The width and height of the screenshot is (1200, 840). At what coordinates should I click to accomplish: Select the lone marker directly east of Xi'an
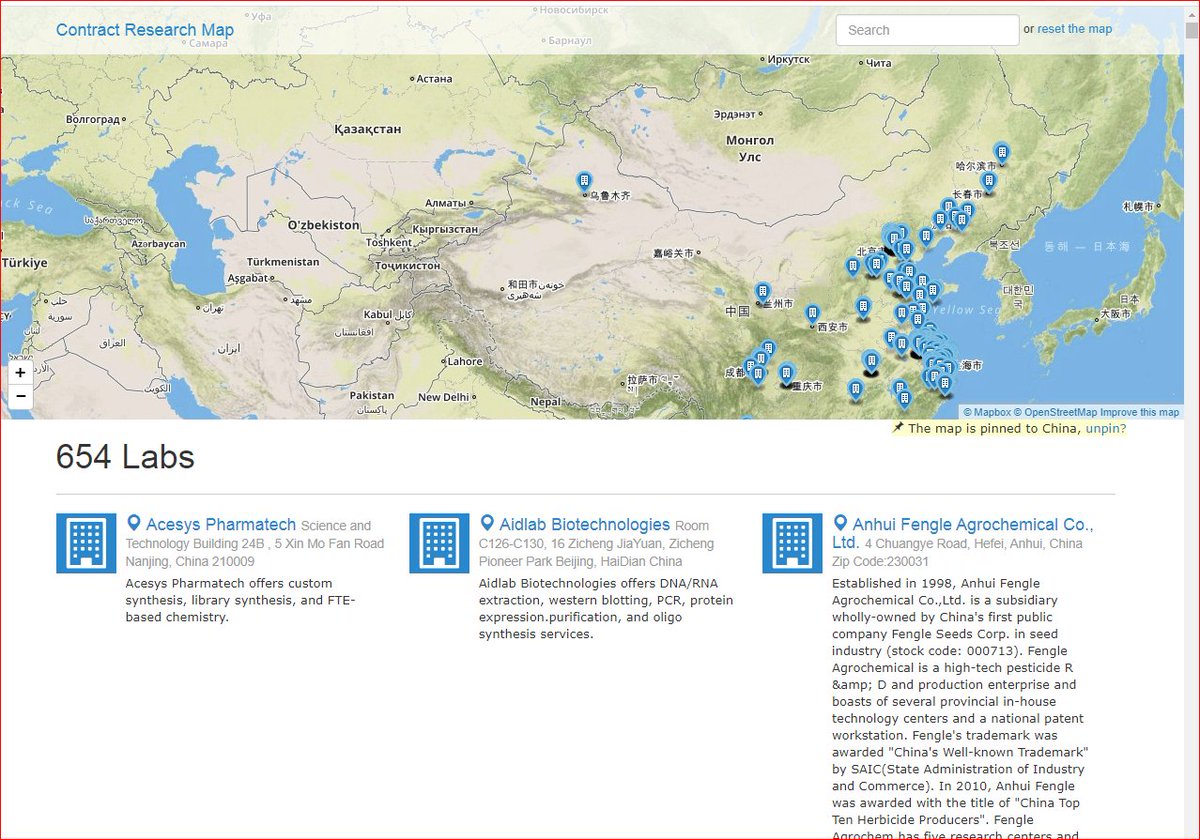863,306
